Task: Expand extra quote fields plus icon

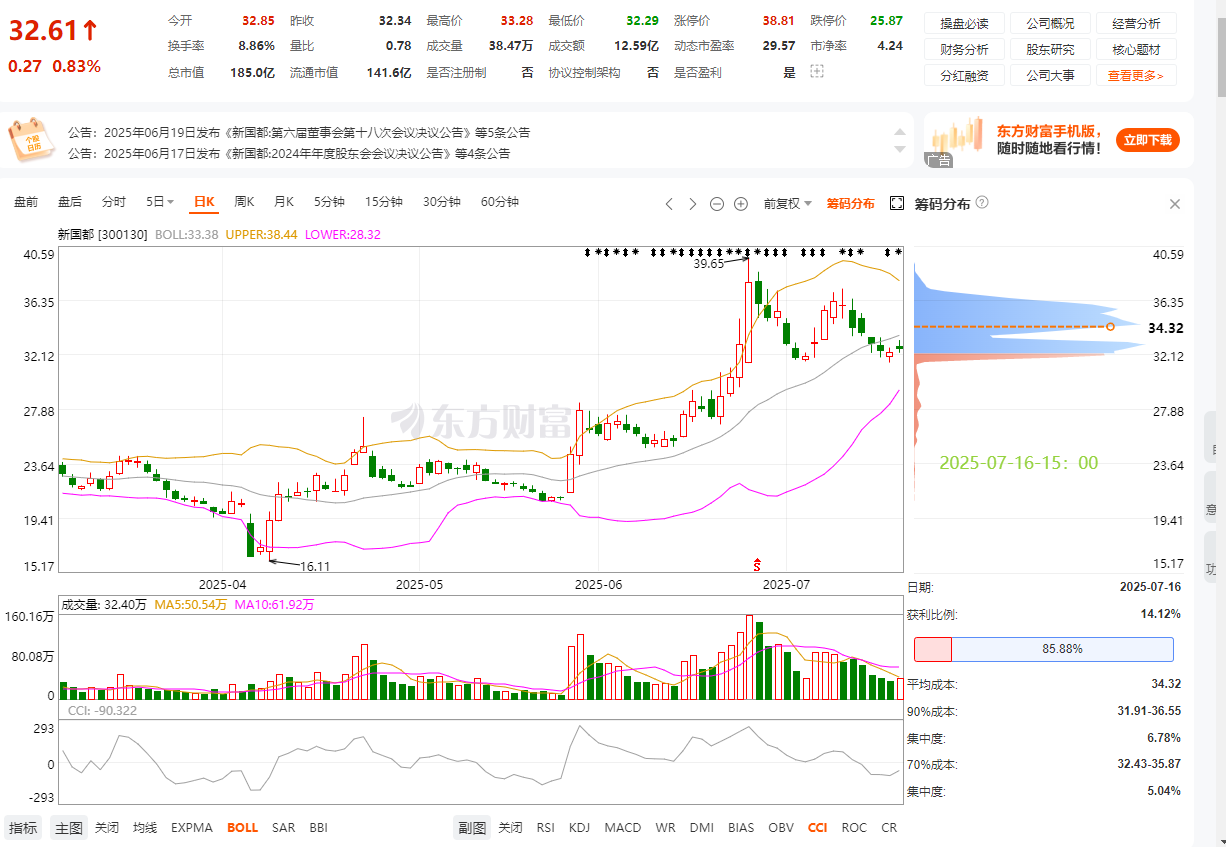Action: pyautogui.click(x=817, y=72)
